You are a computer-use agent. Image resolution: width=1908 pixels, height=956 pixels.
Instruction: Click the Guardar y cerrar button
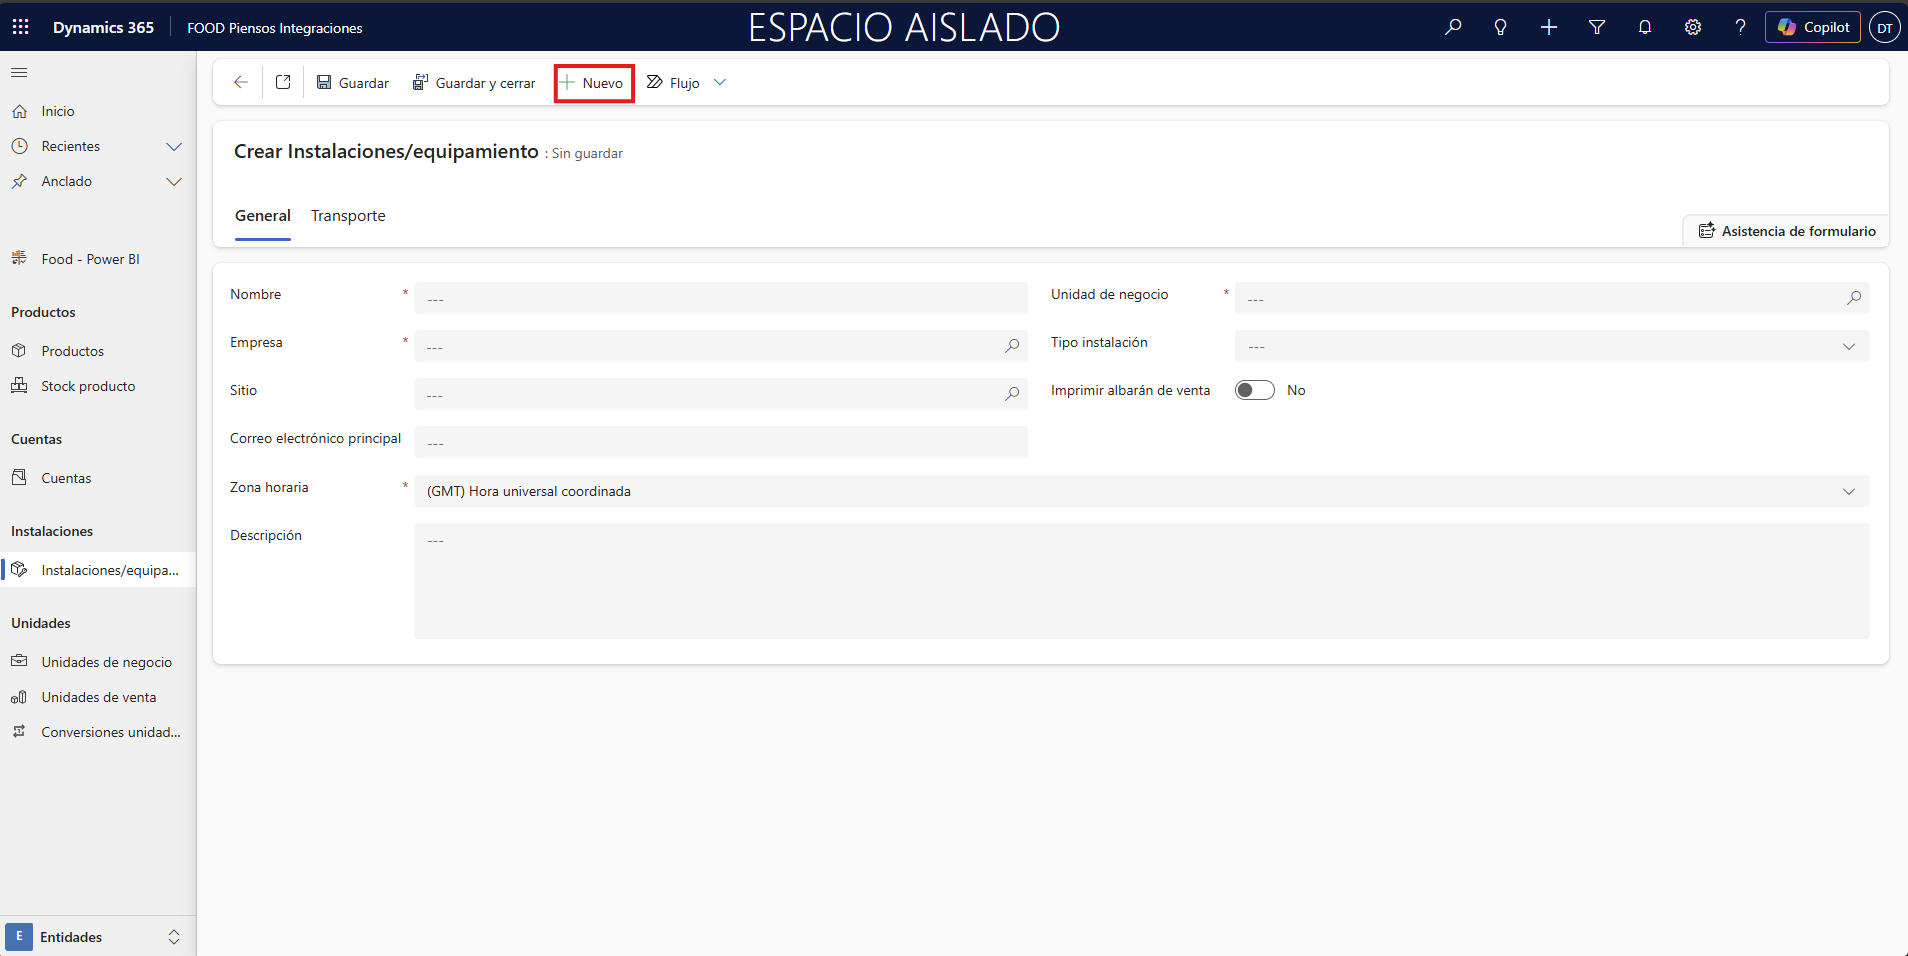pyautogui.click(x=474, y=83)
